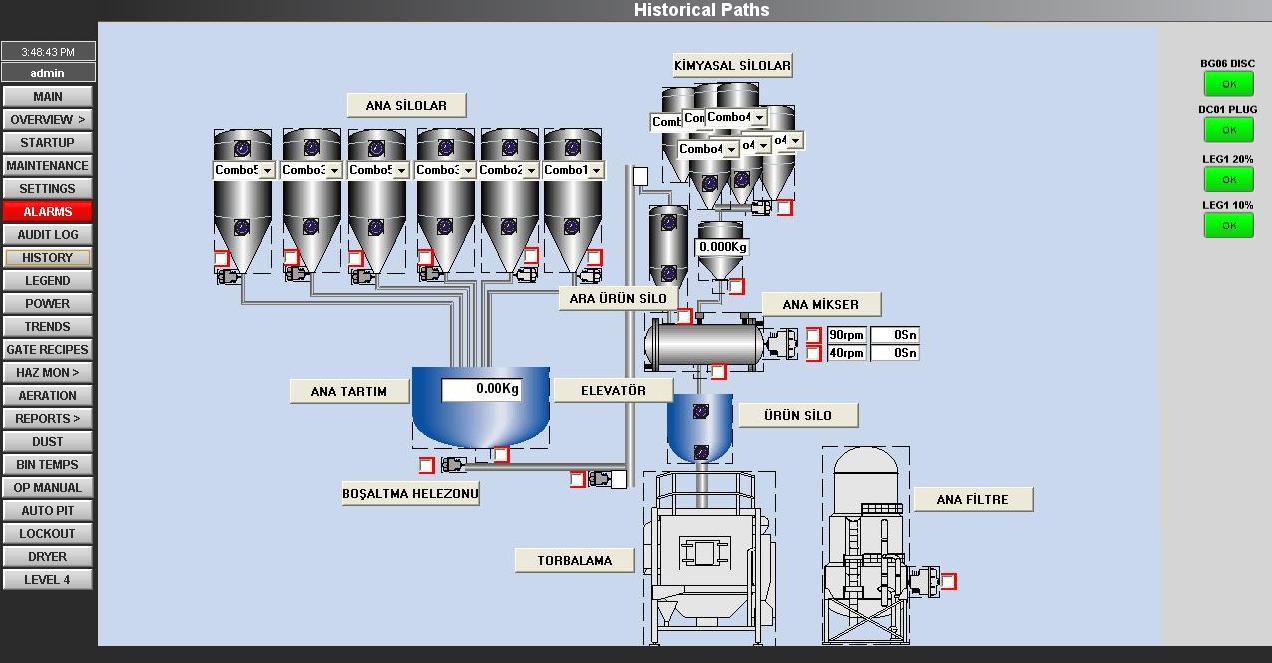The image size is (1272, 663).
Task: Open the Combo1 dropdown on main silo
Action: click(596, 171)
